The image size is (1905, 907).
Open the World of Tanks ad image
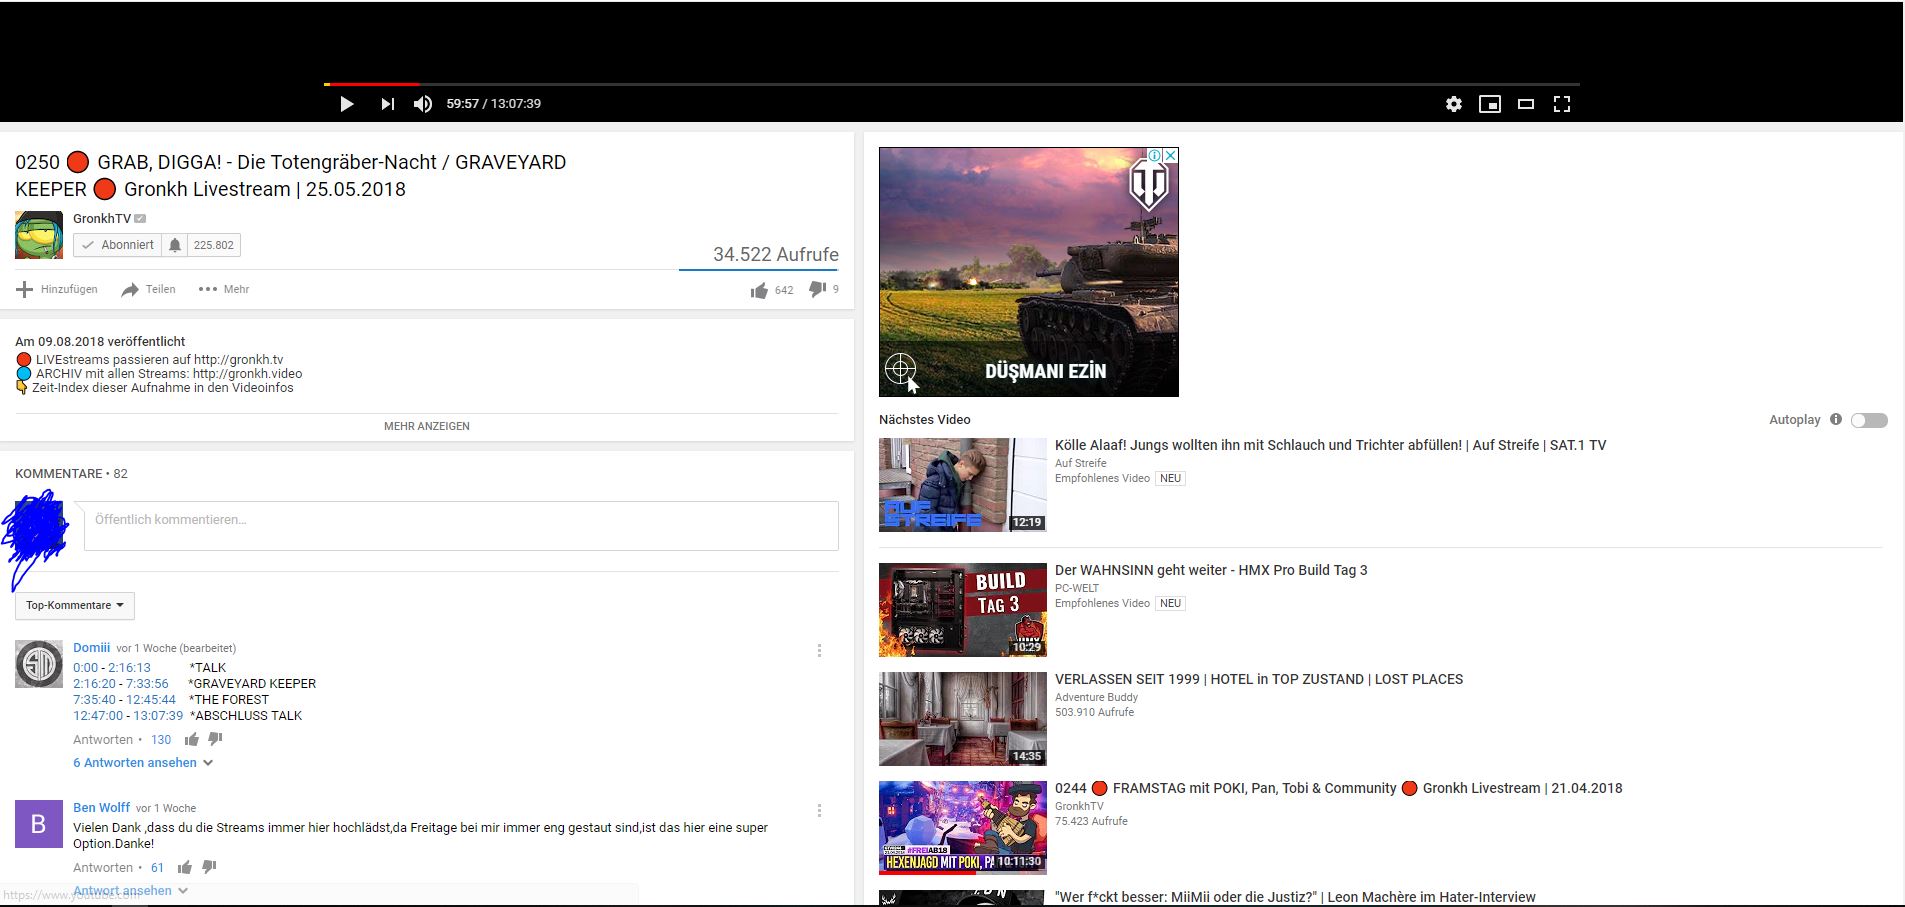tap(1029, 272)
